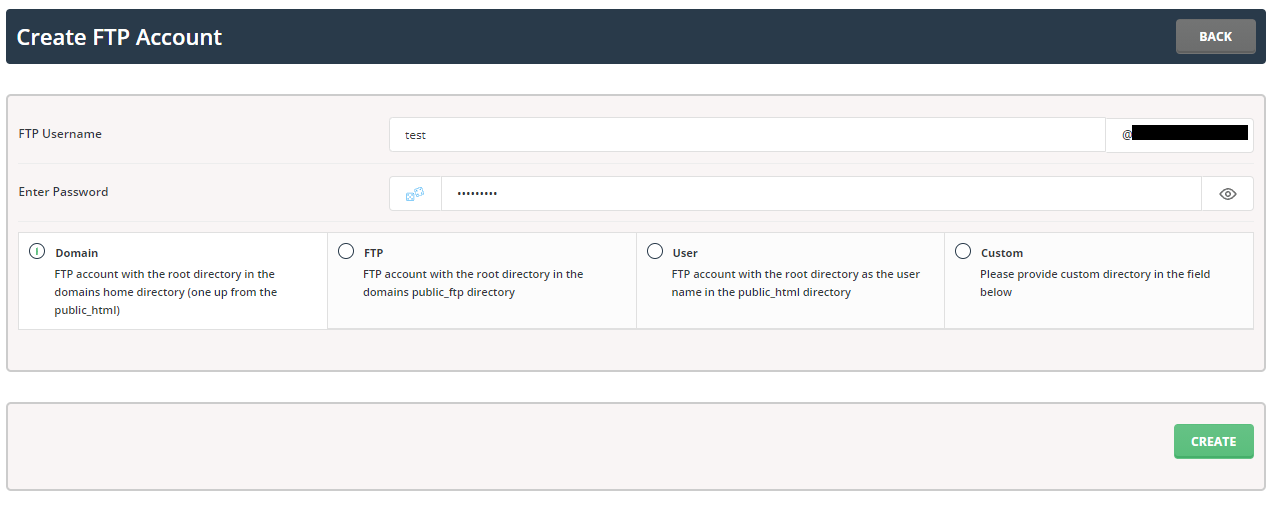Image resolution: width=1282 pixels, height=508 pixels.
Task: Click the Domain option description text
Action: (x=165, y=292)
